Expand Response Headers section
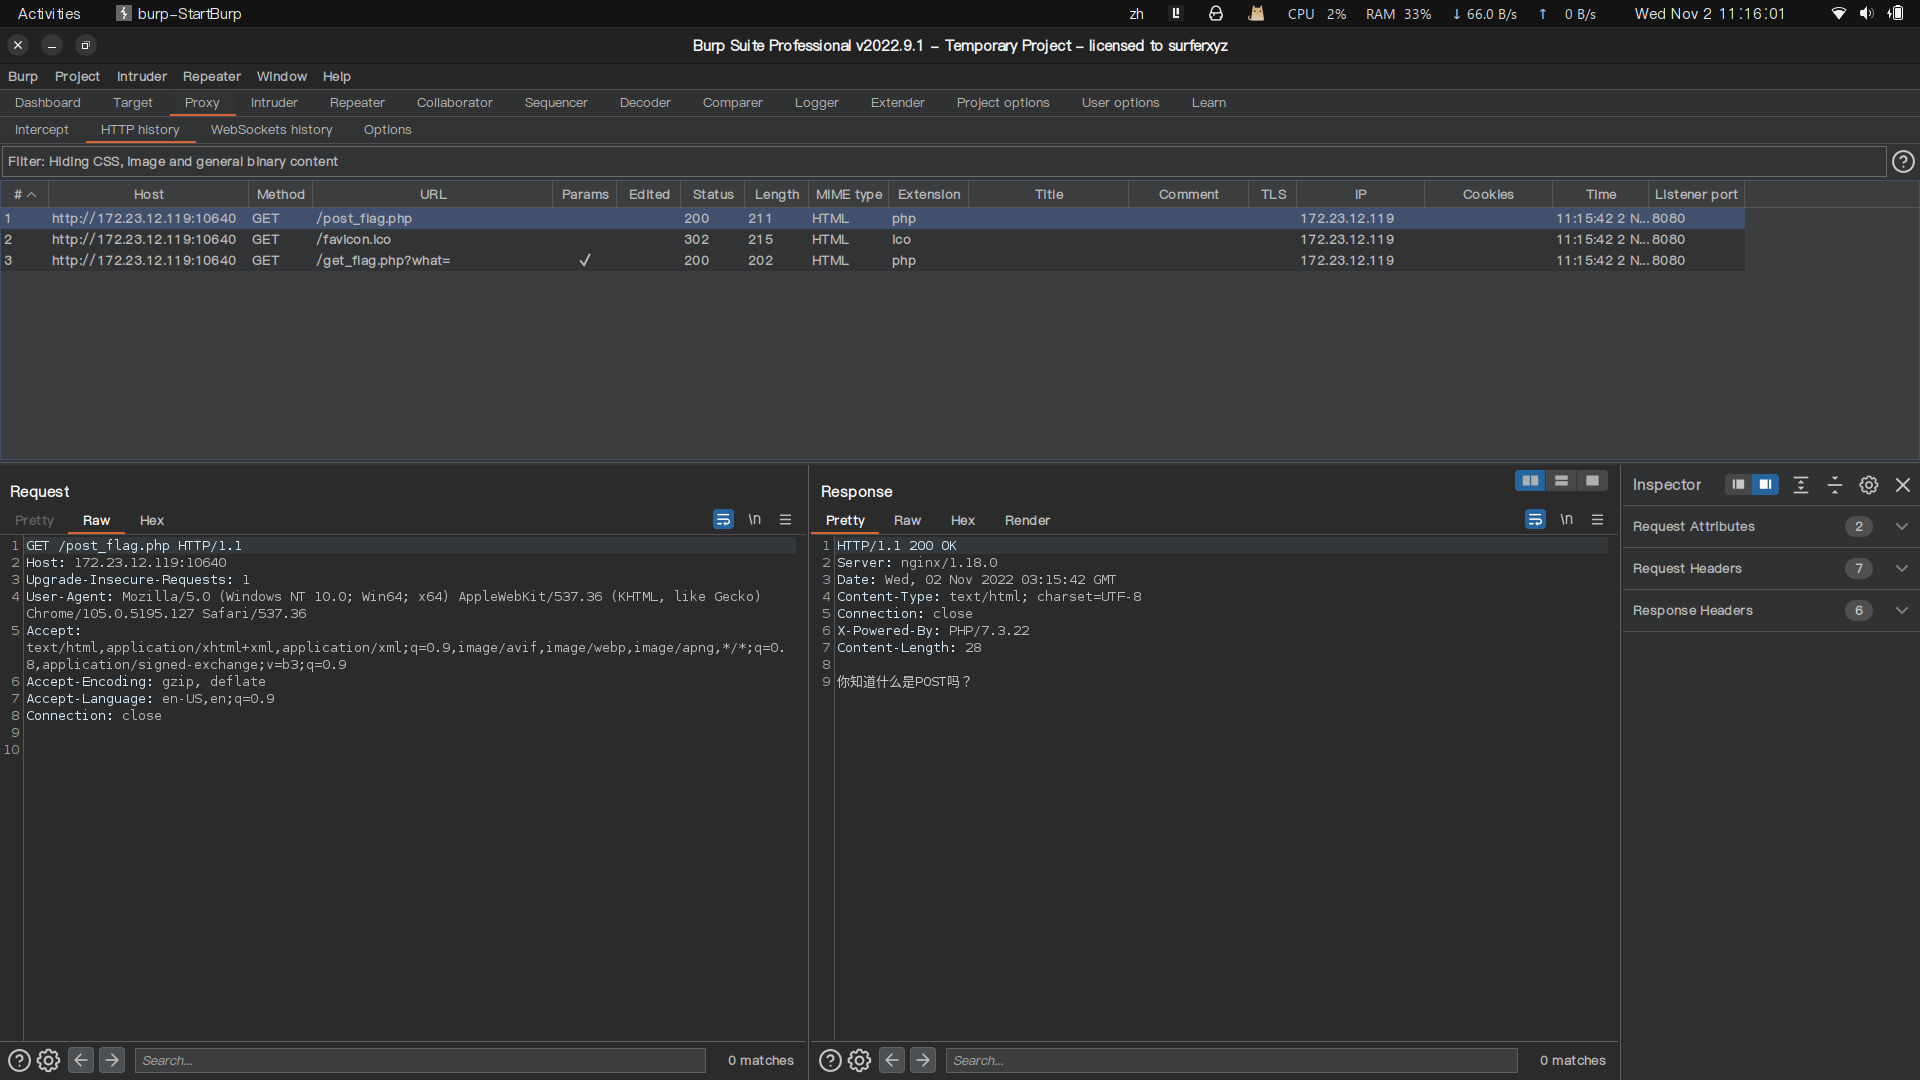Viewport: 1920px width, 1080px height. pyautogui.click(x=1901, y=611)
